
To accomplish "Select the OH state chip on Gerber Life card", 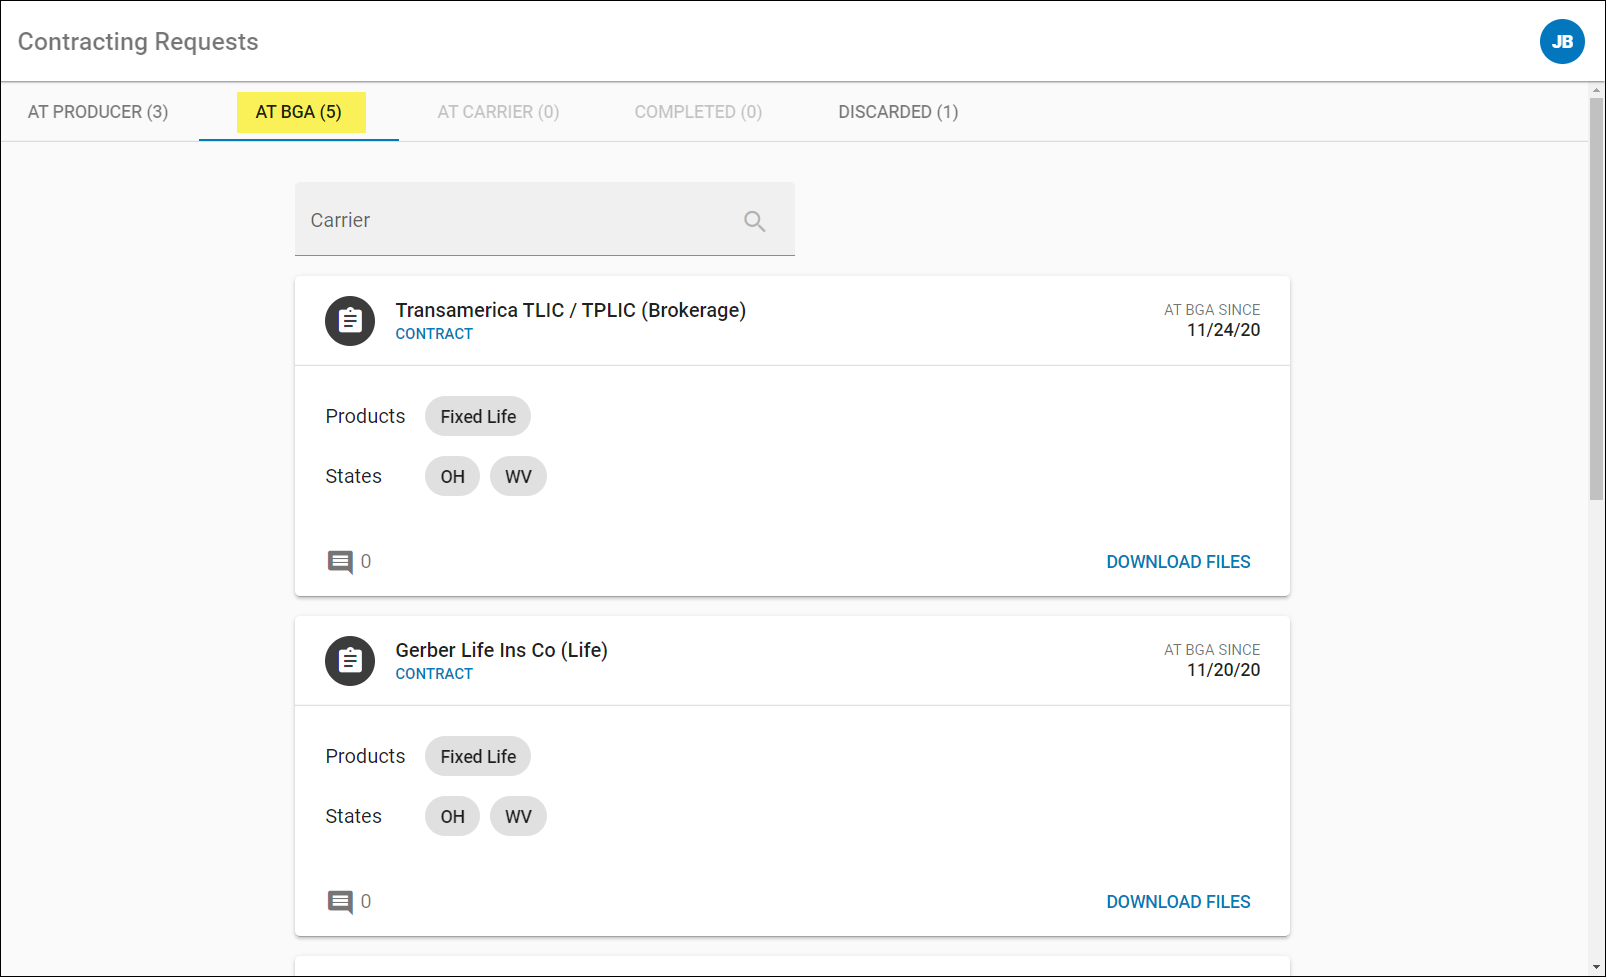I will click(x=452, y=816).
